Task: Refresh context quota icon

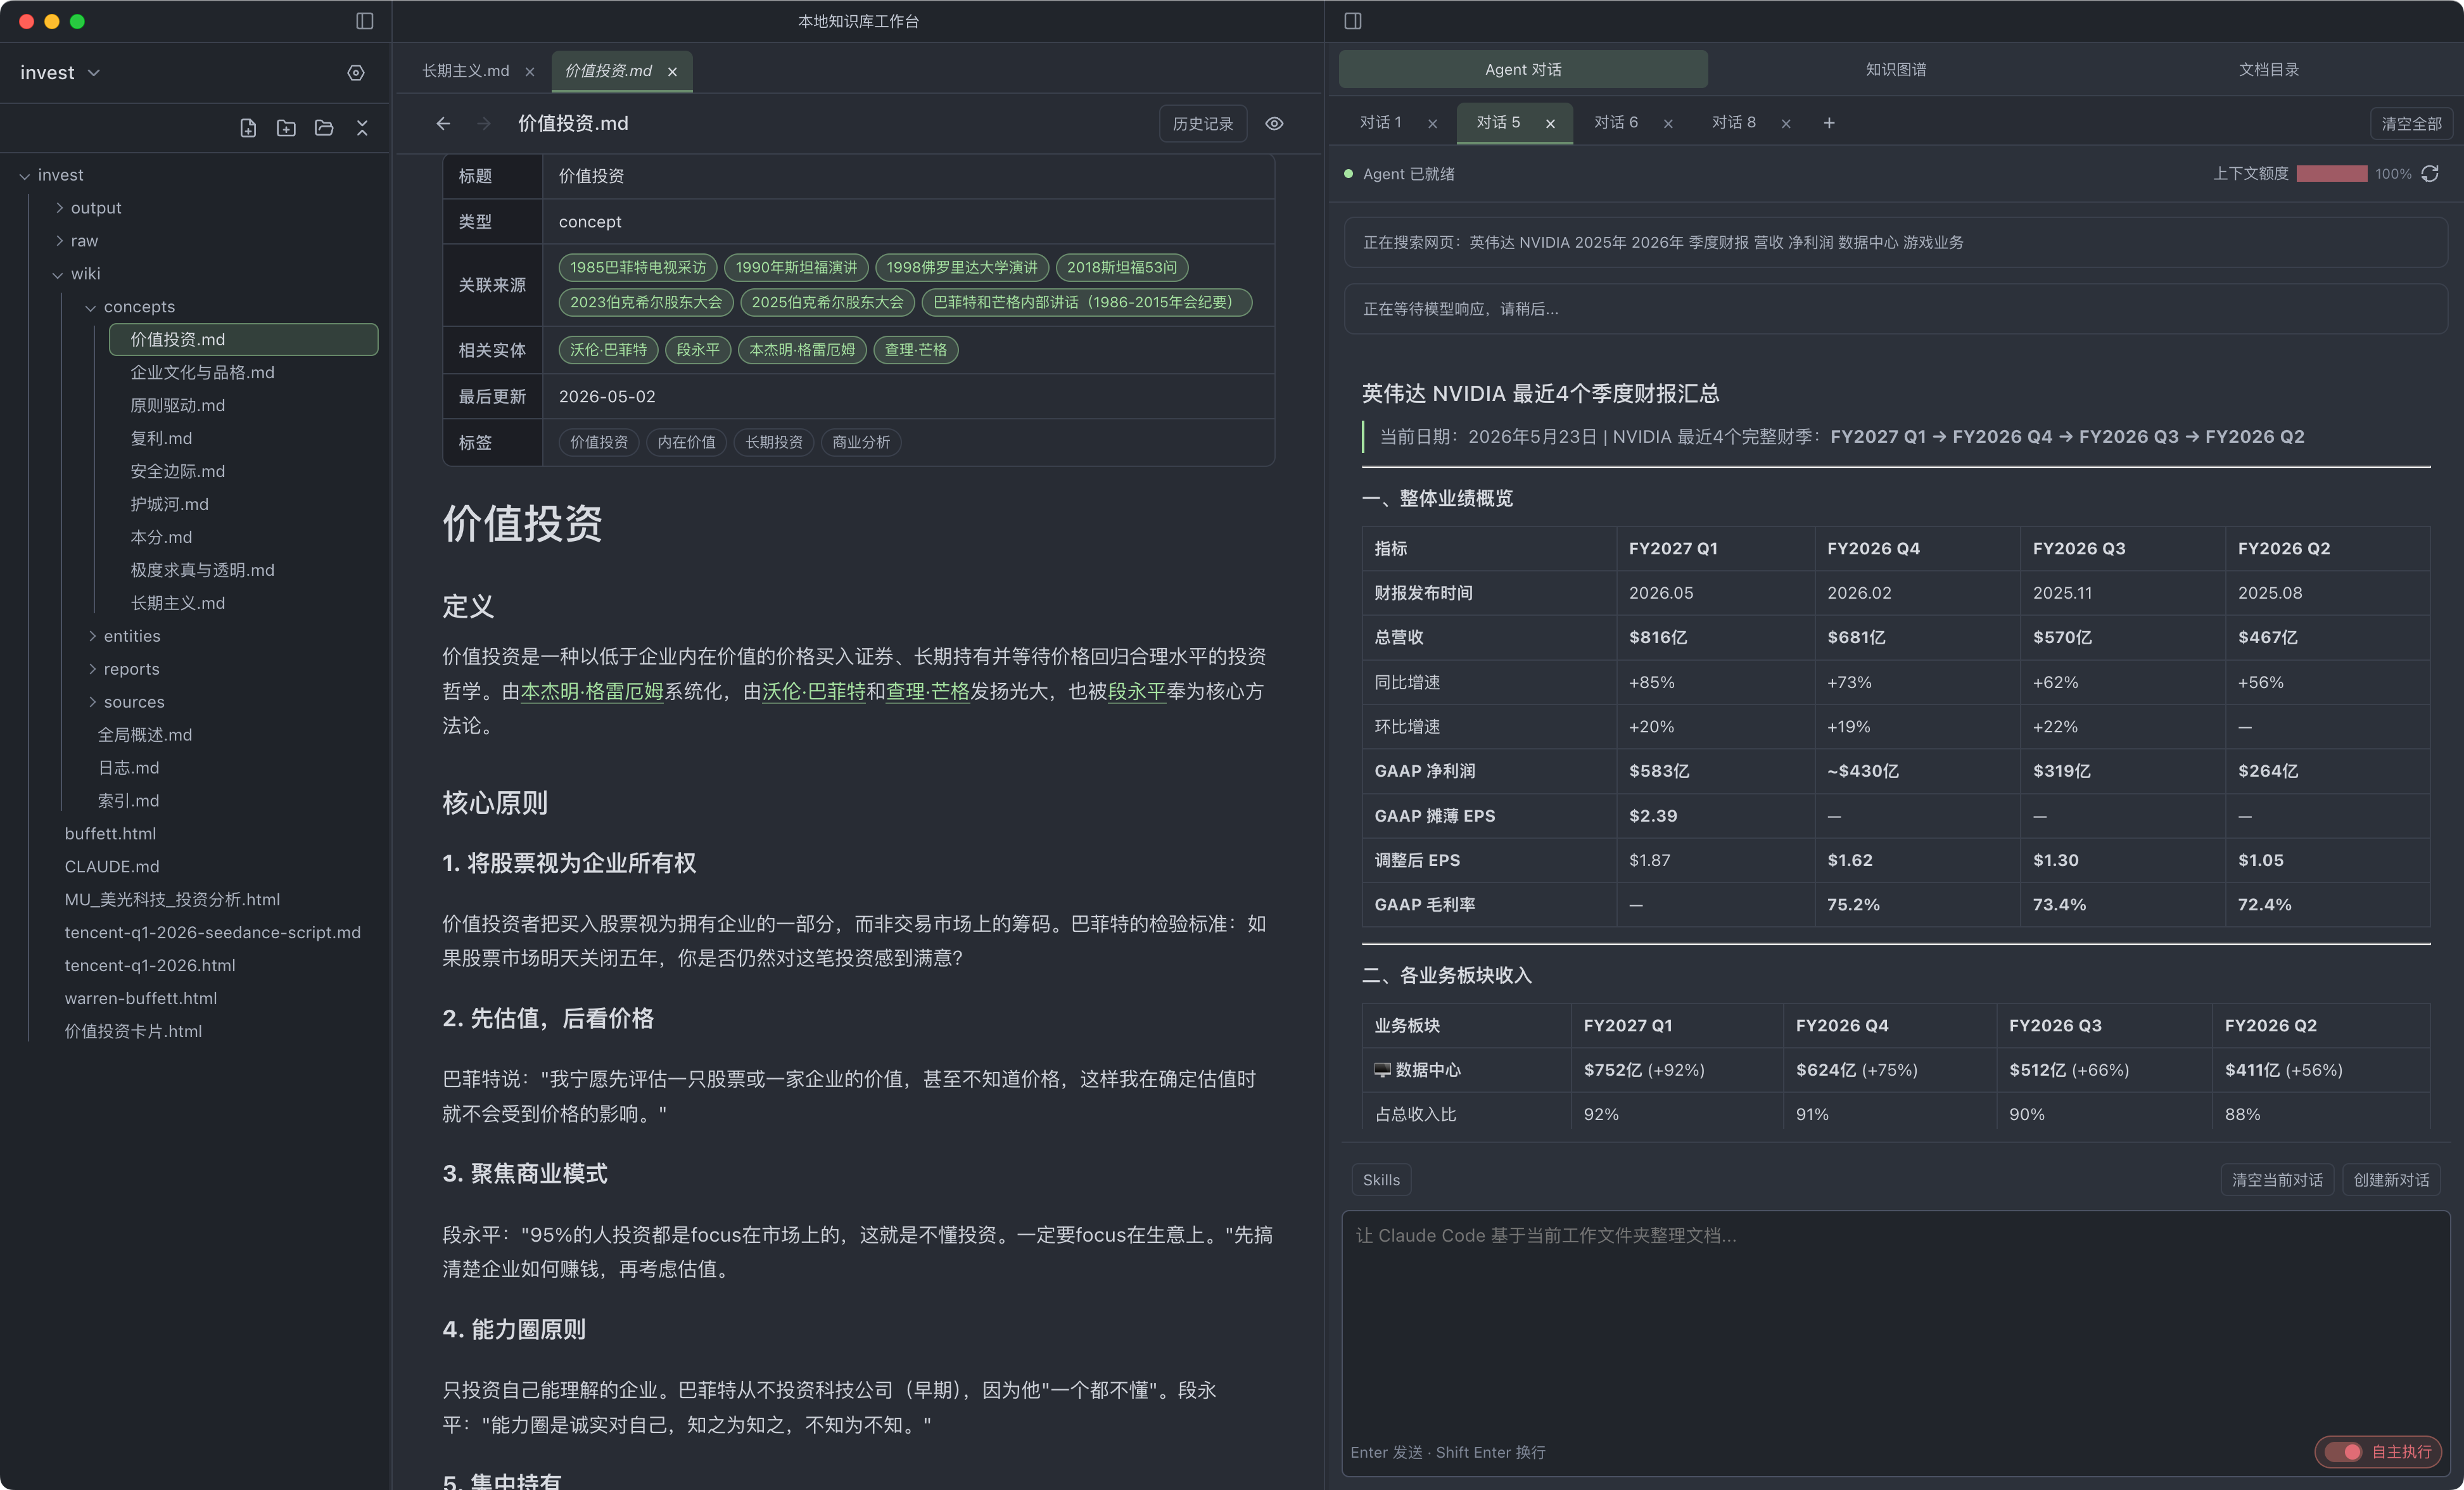Action: 2430,174
